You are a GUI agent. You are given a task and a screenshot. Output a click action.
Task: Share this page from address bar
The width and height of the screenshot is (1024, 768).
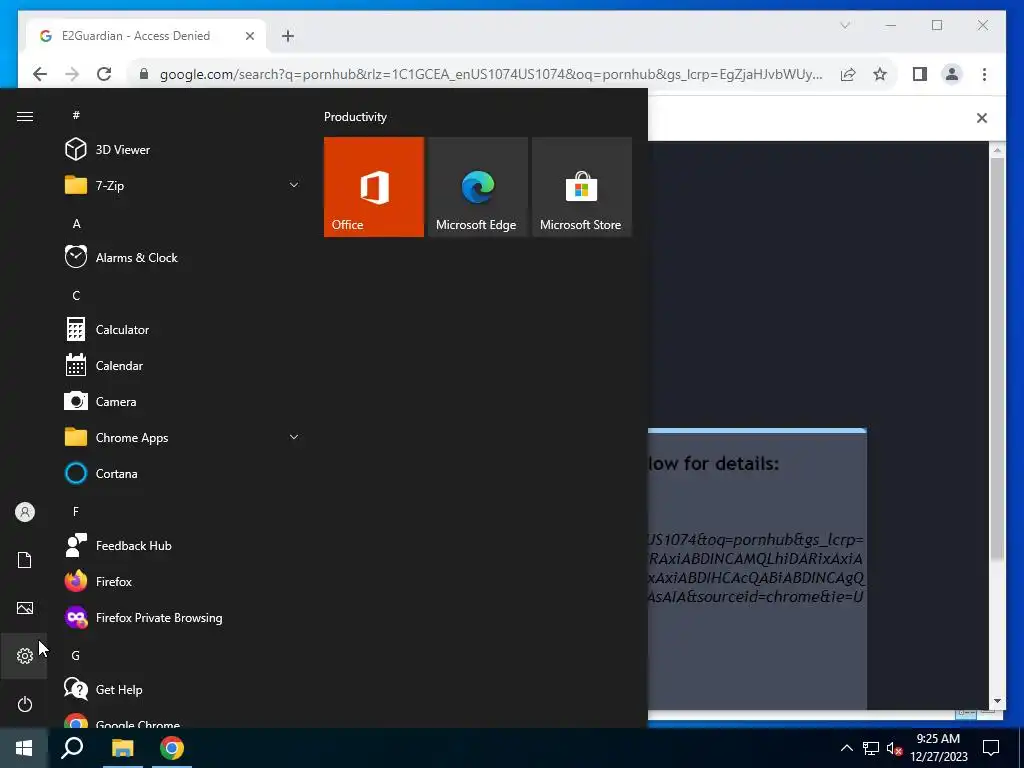pyautogui.click(x=848, y=74)
